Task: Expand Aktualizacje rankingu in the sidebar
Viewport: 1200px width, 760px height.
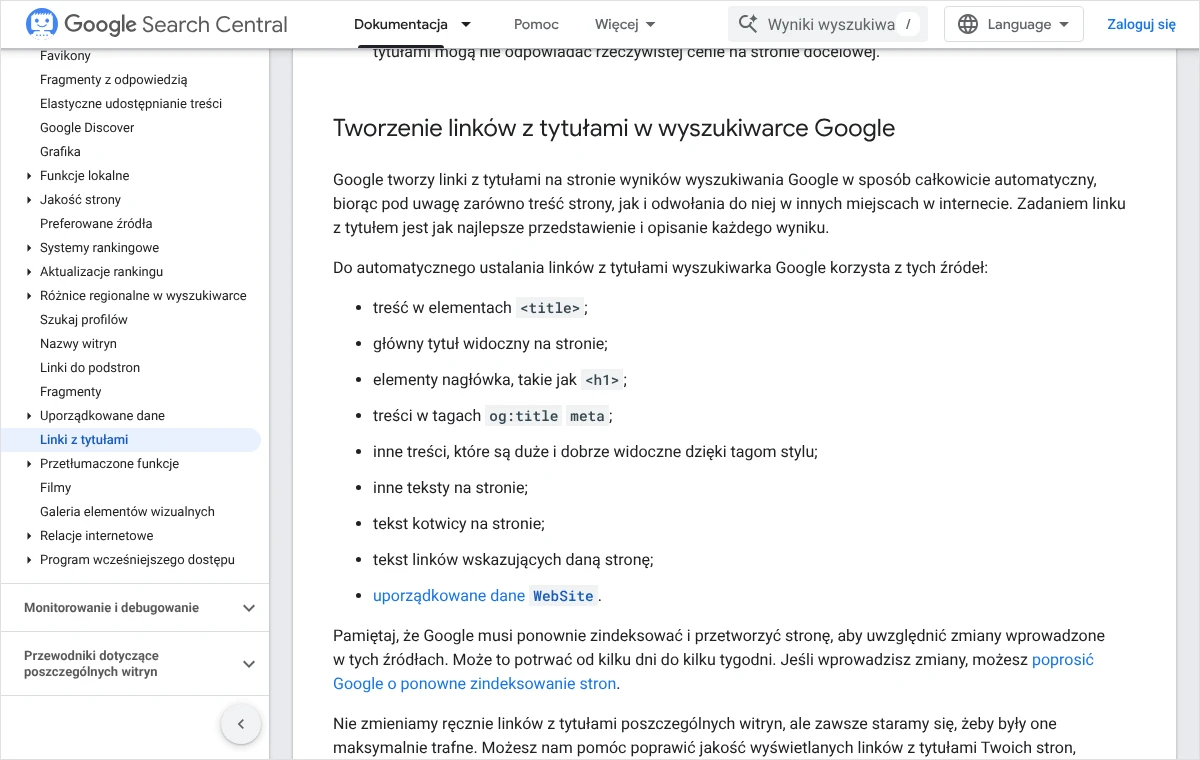Action: coord(30,272)
